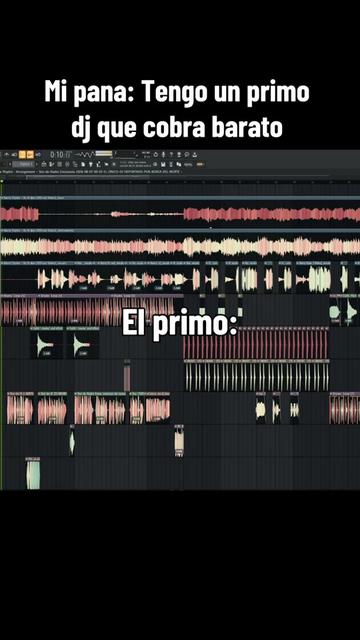Select the second cream decaying hit clip on track five
This screenshot has width=360, height=640.
(x=83, y=344)
